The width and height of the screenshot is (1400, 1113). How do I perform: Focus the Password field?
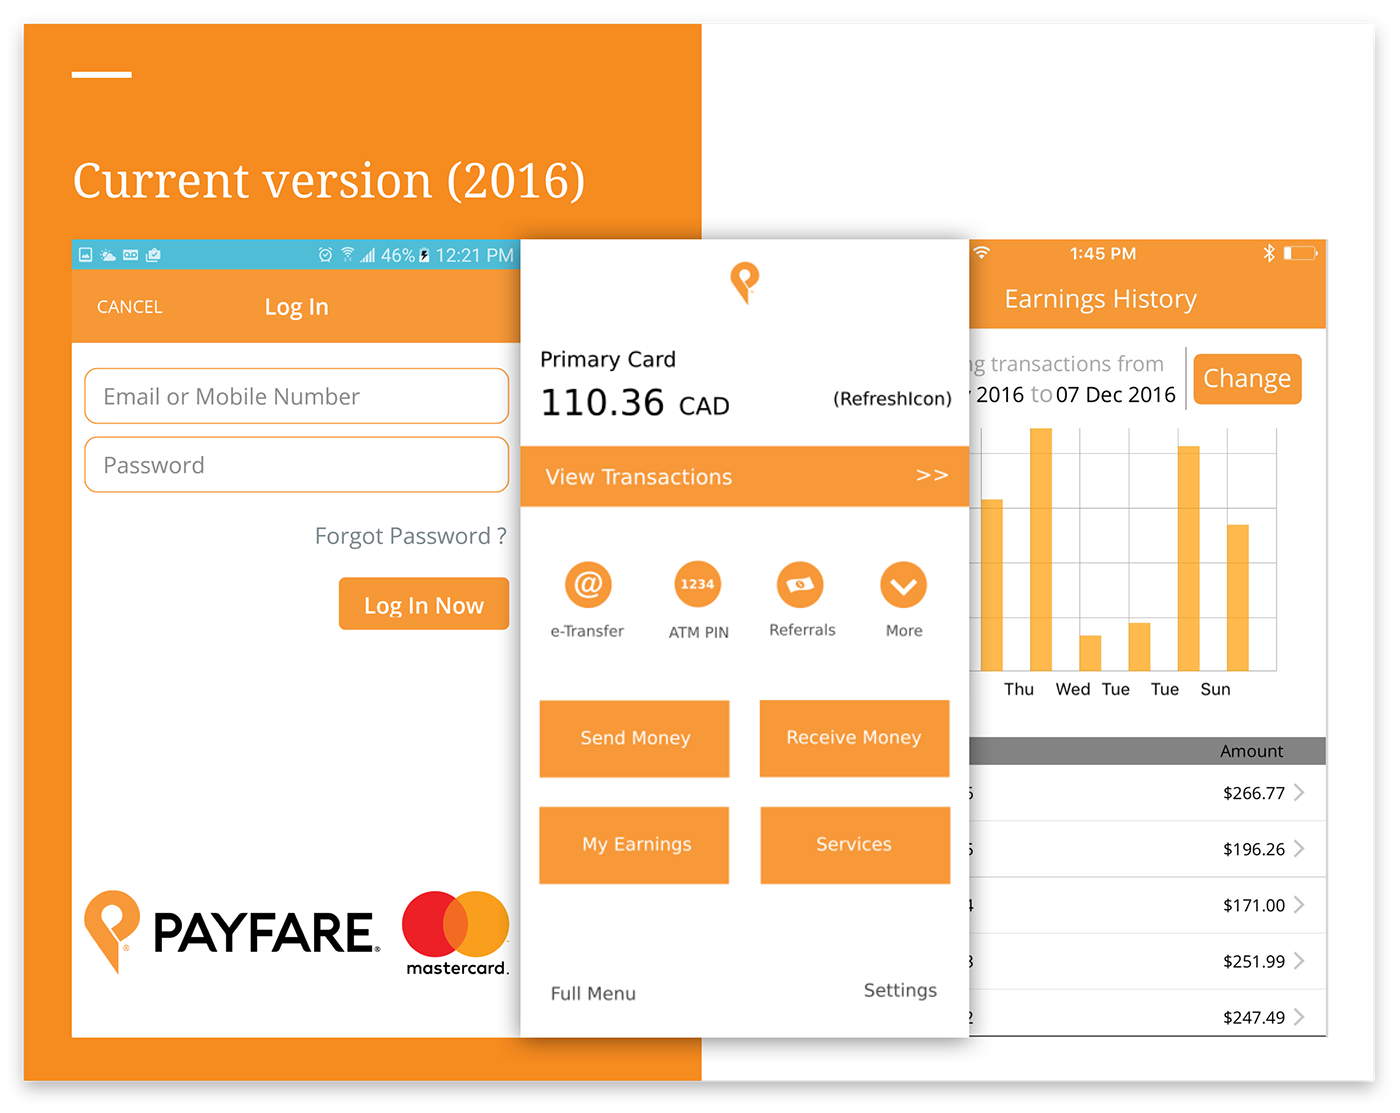point(297,465)
